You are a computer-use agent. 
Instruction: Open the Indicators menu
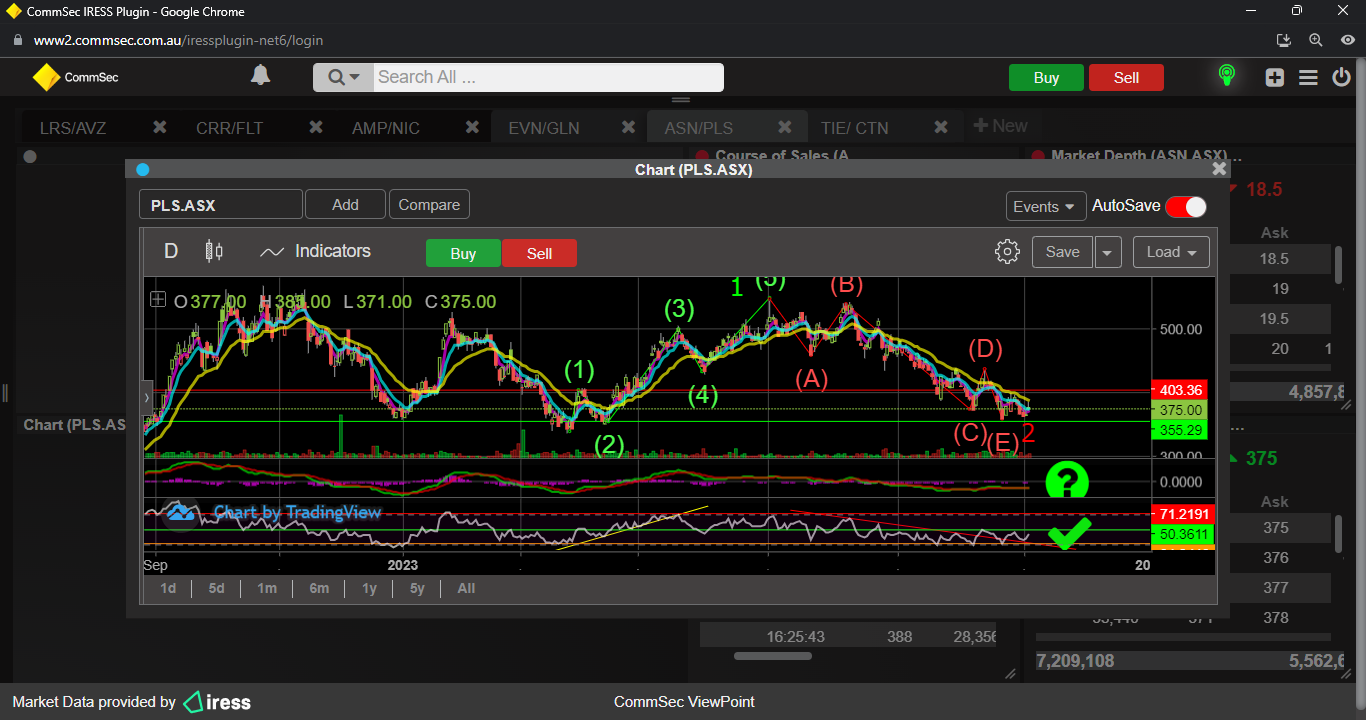click(315, 252)
